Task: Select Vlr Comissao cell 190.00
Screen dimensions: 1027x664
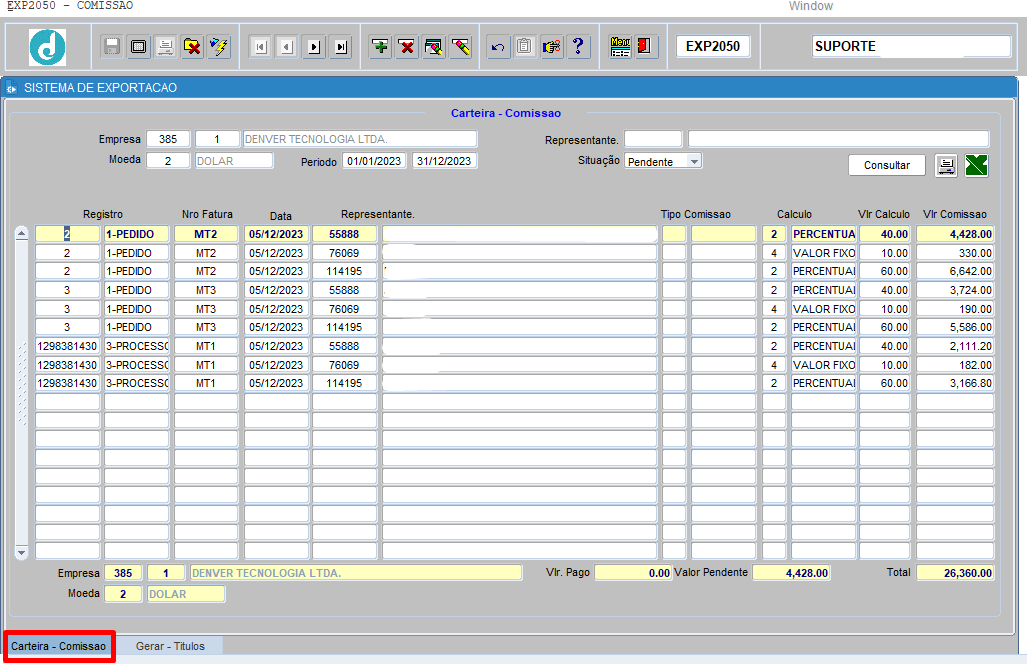Action: click(x=955, y=308)
